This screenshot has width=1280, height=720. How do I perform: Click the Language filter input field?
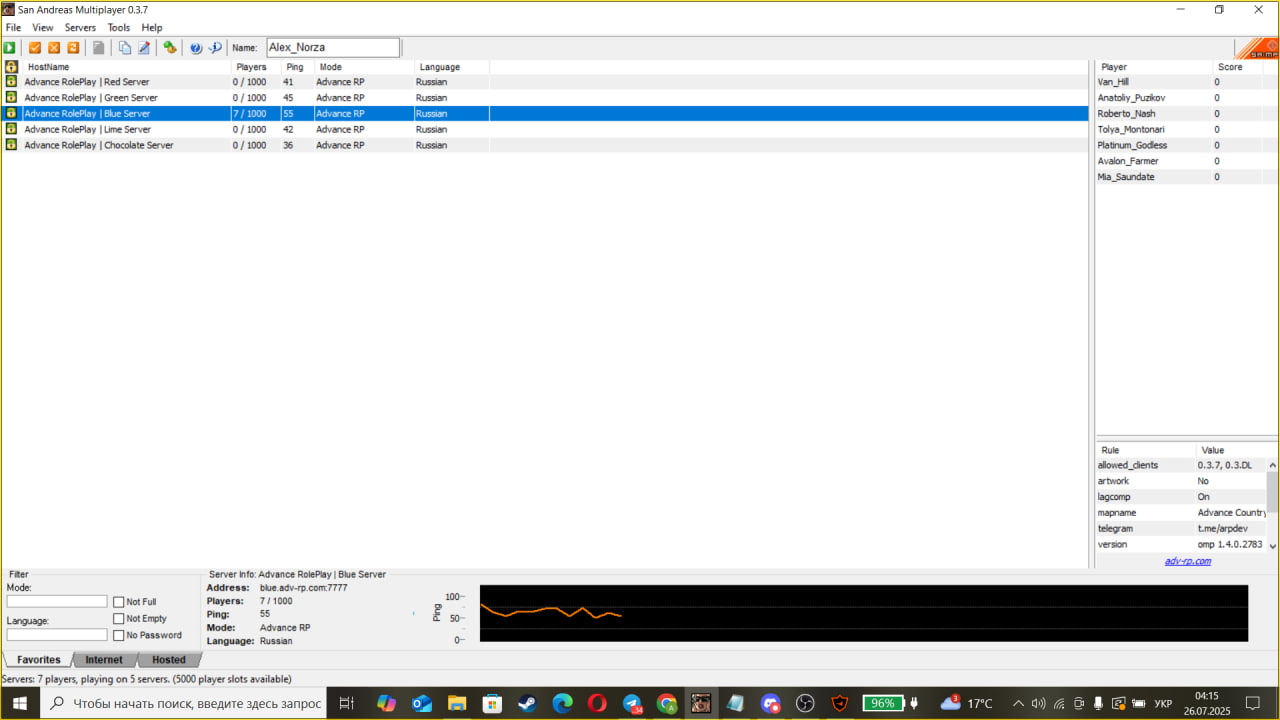[x=57, y=635]
